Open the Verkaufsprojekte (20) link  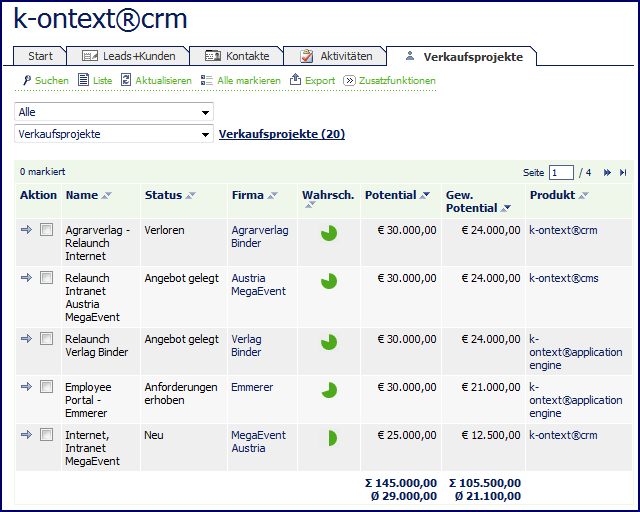(x=282, y=134)
